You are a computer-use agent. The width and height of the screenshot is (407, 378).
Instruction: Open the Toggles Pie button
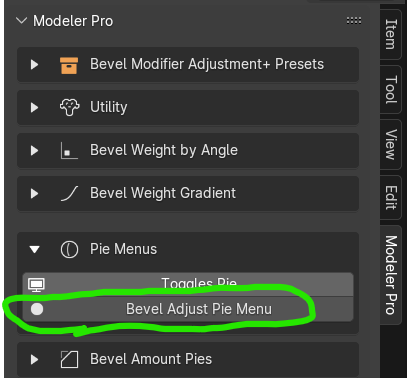(188, 285)
